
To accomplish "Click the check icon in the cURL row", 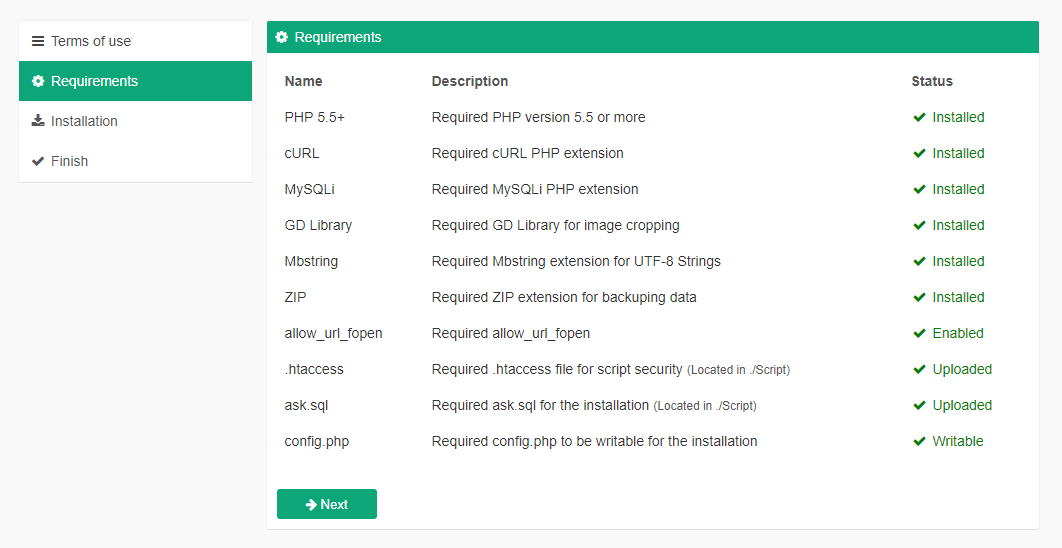I will point(919,153).
